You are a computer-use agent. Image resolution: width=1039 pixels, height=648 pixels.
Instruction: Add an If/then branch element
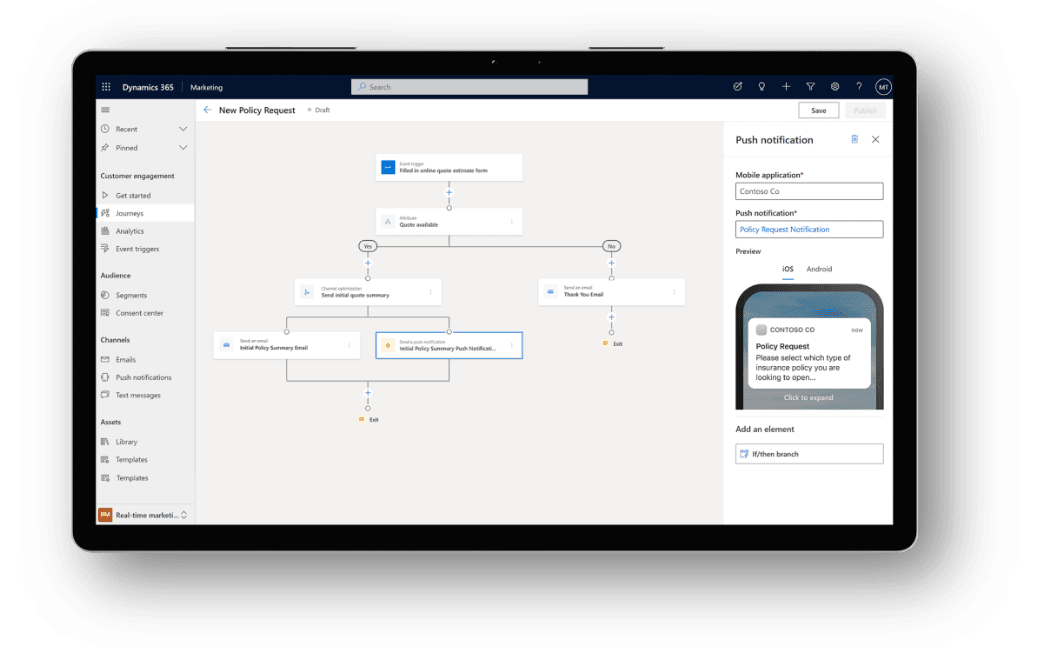click(x=809, y=454)
